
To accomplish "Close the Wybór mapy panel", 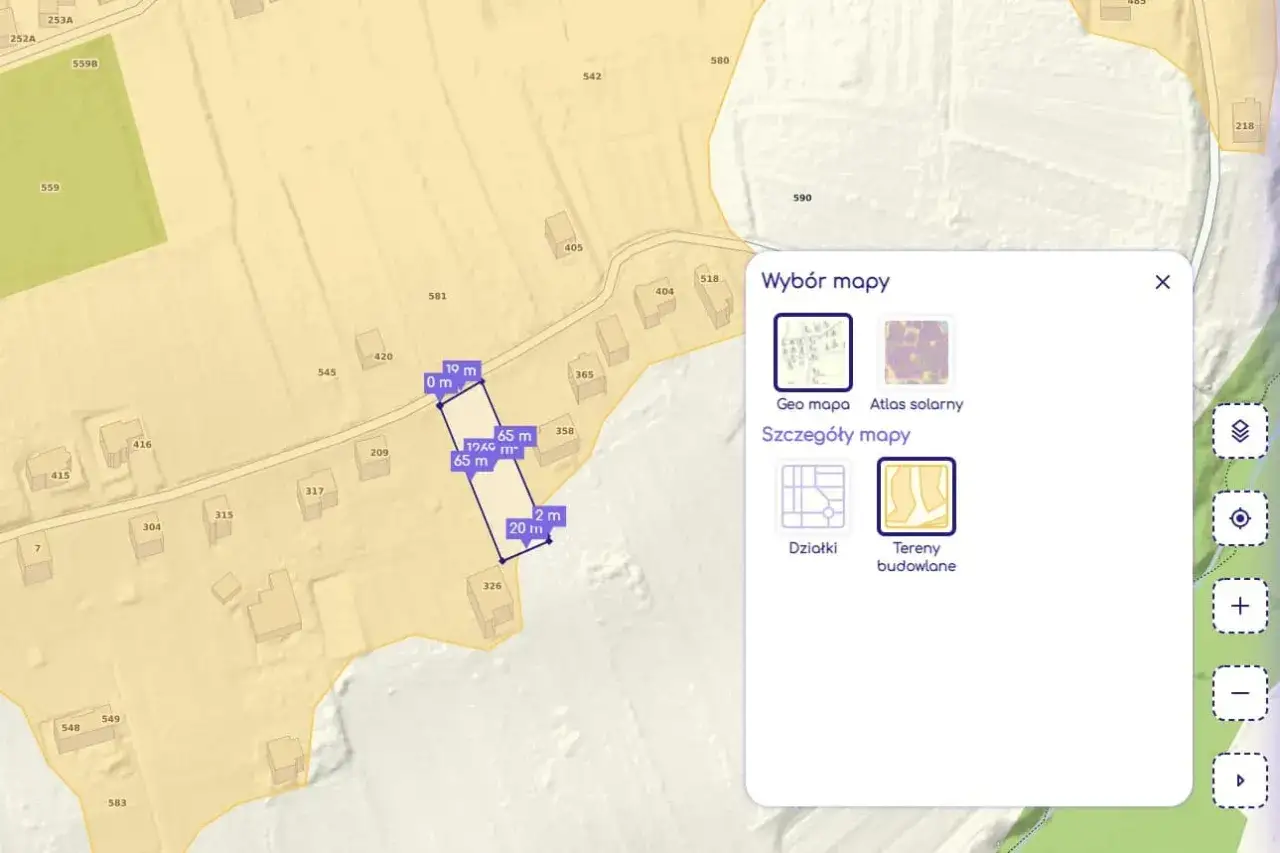I will click(x=1162, y=282).
